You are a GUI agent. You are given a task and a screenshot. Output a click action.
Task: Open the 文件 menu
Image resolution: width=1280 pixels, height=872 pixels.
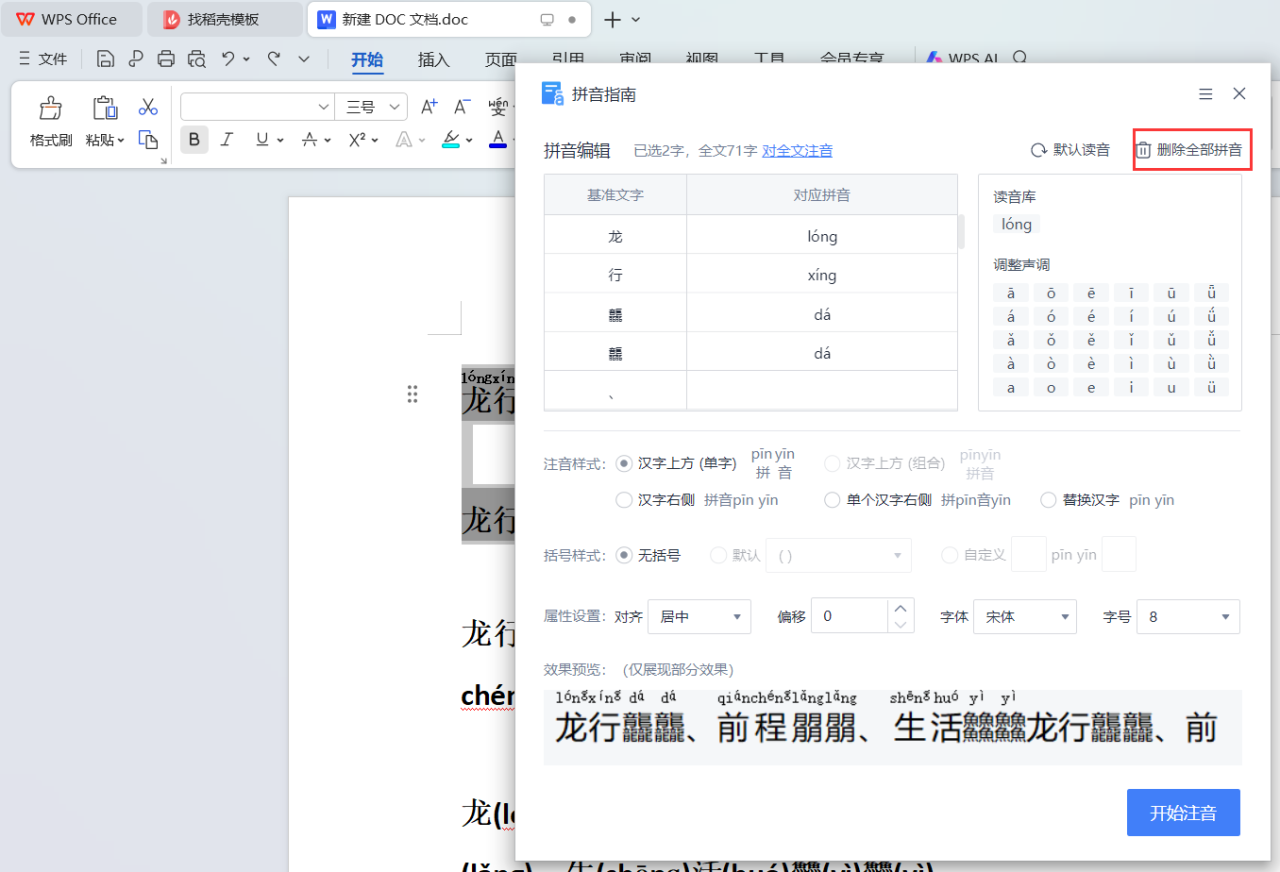tap(42, 59)
